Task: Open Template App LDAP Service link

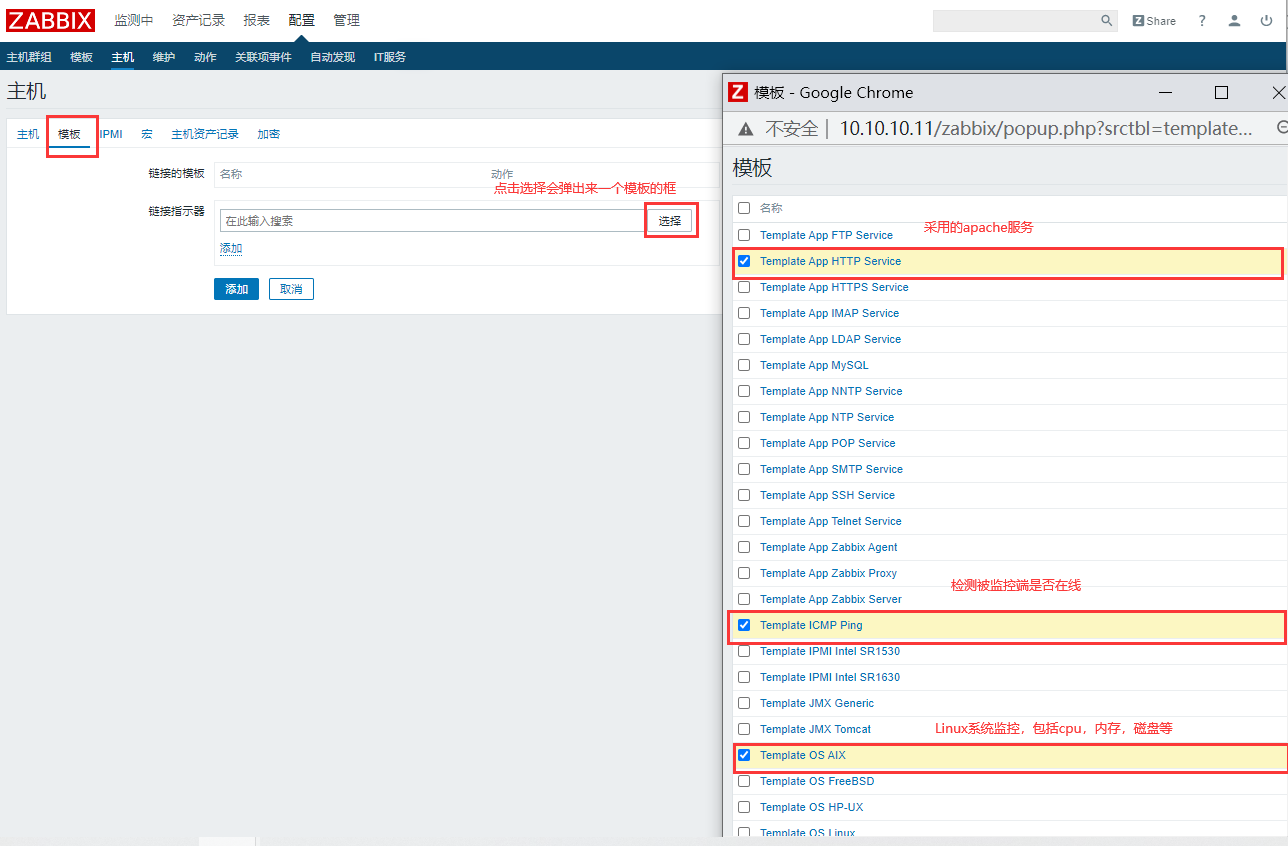Action: point(830,339)
